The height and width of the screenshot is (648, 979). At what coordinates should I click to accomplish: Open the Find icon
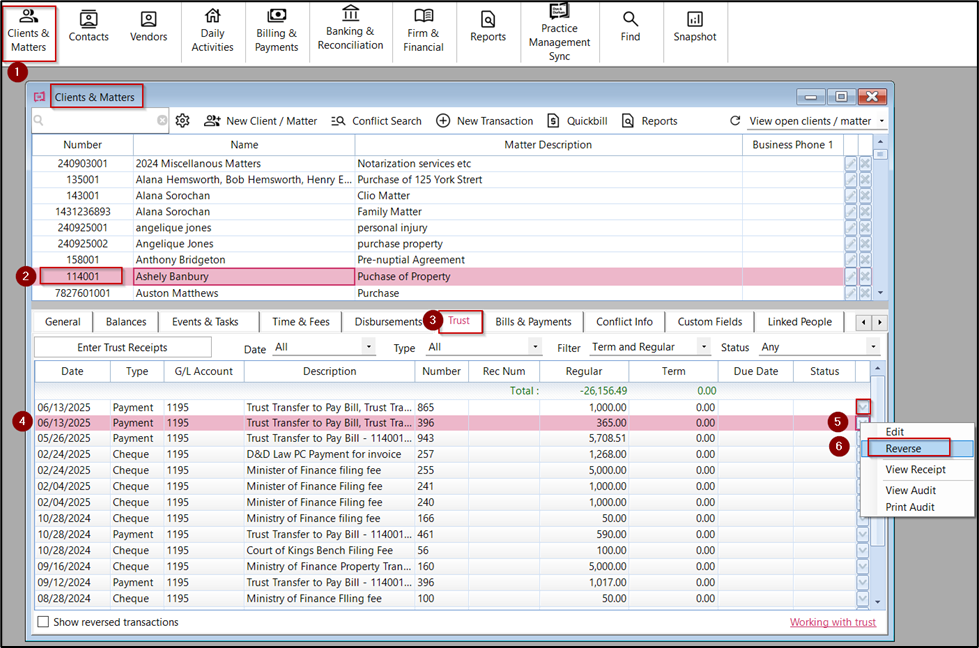[630, 30]
